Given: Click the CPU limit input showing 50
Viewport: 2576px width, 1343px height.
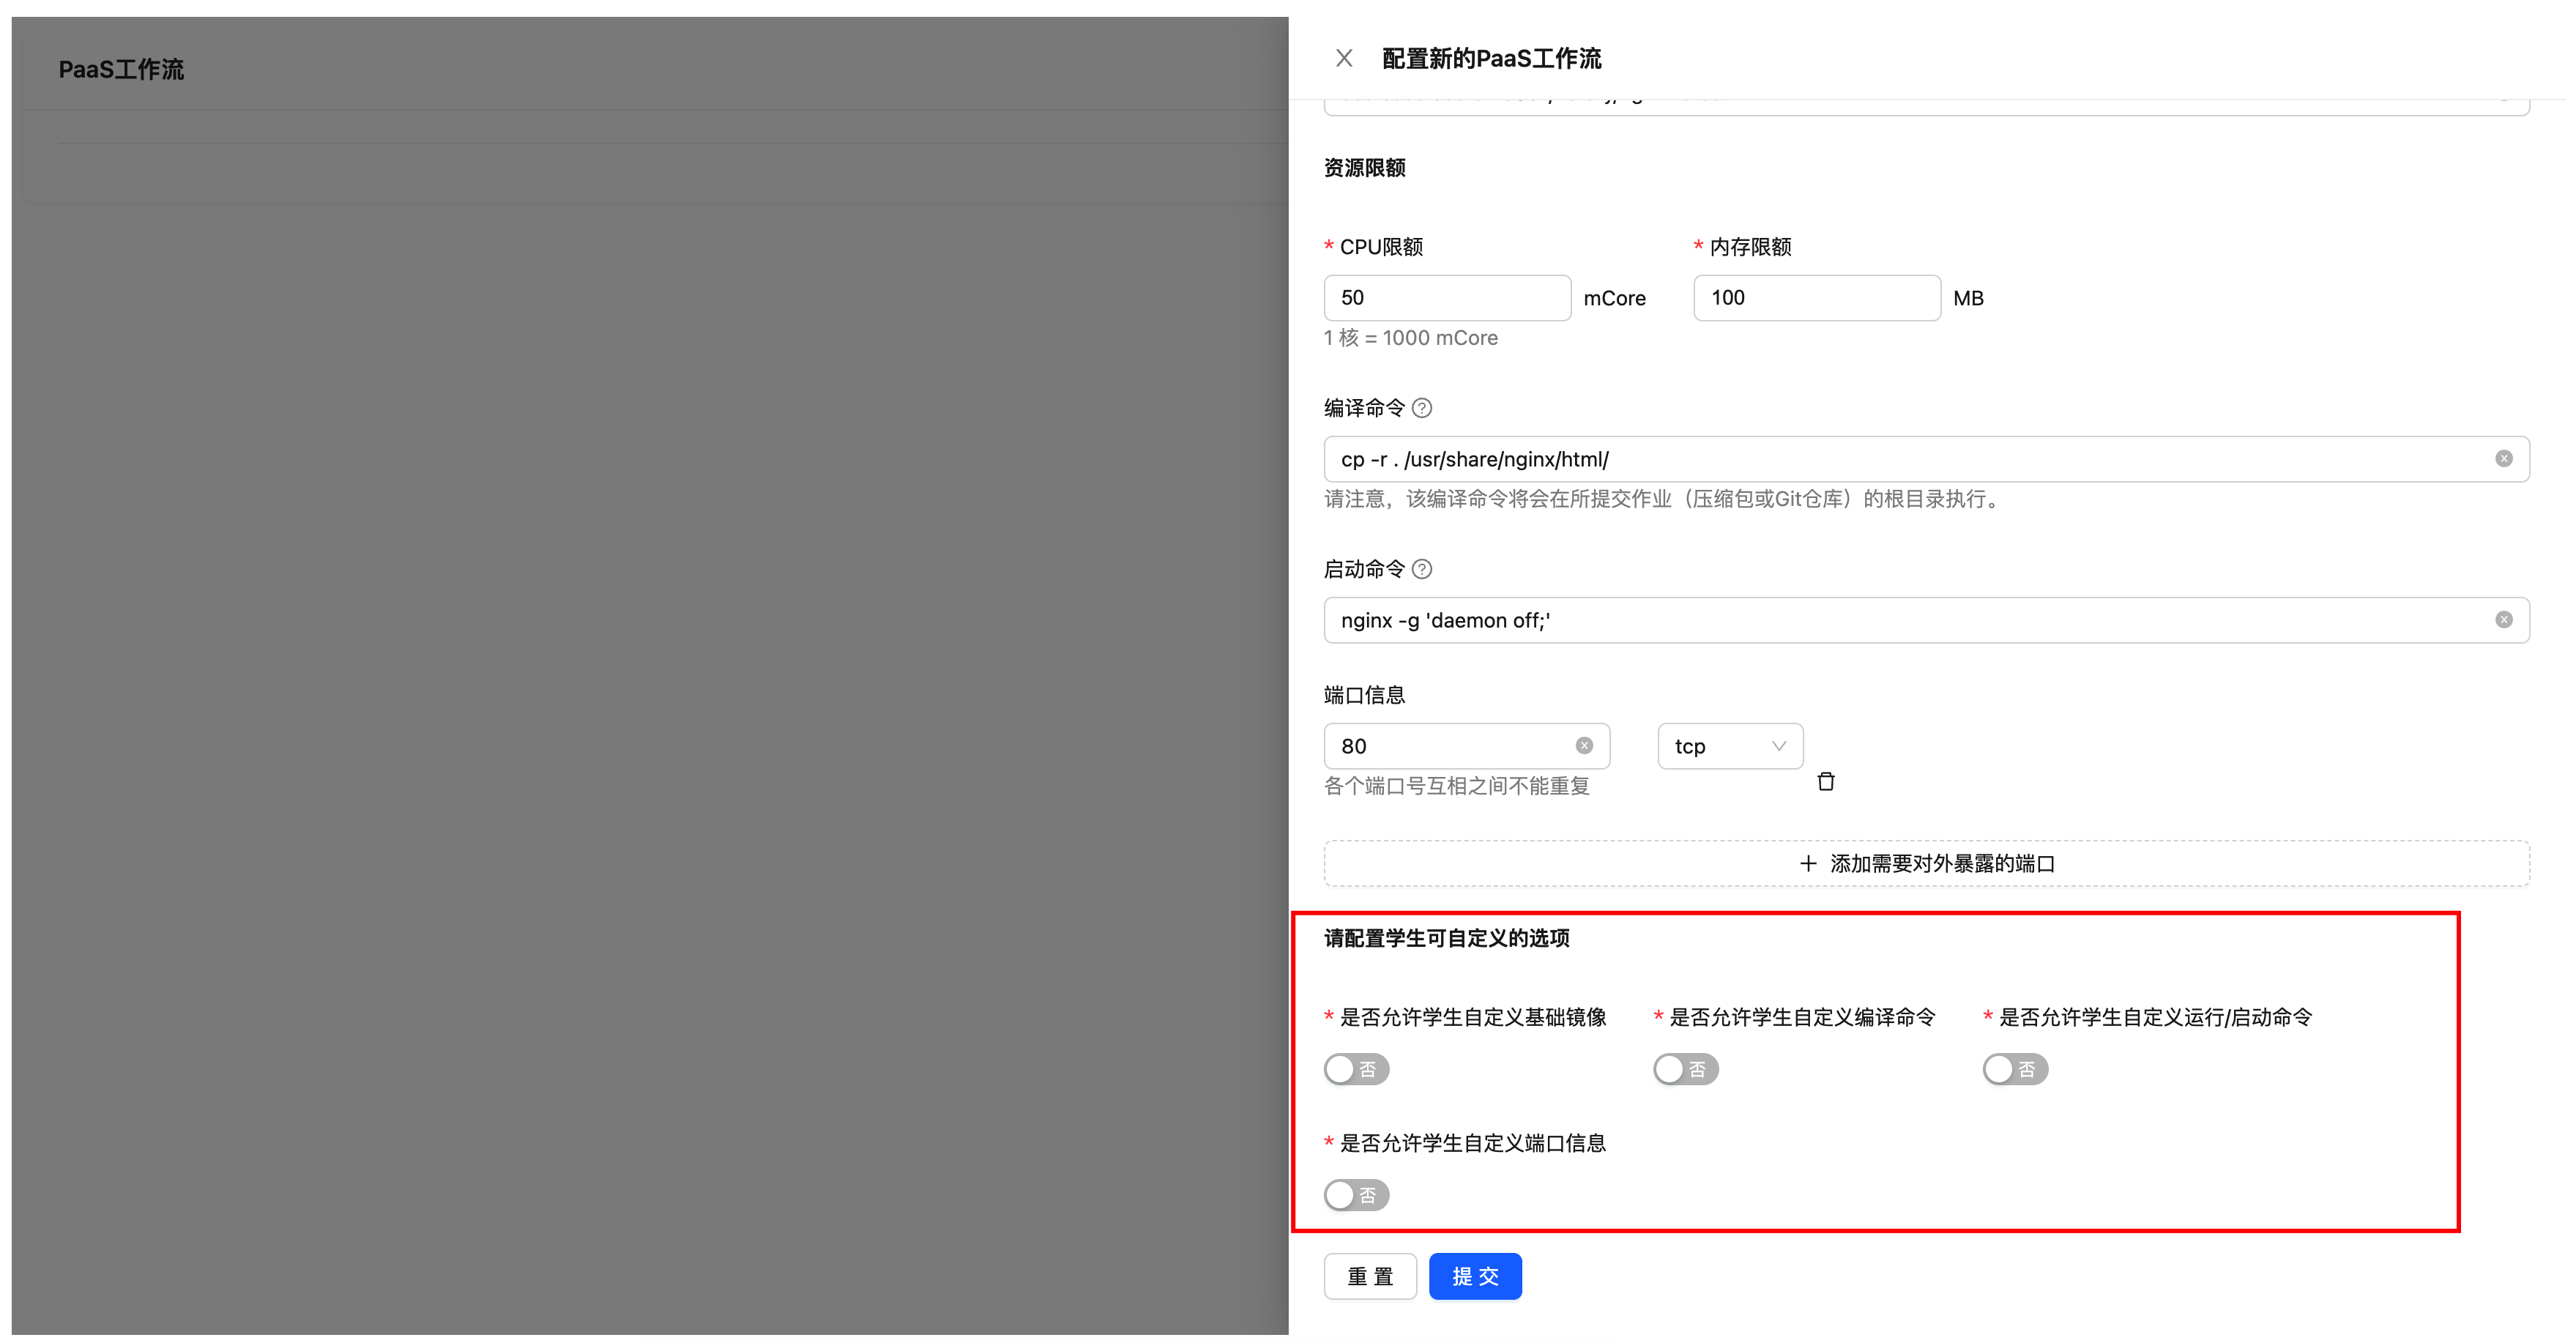Looking at the screenshot, I should 1446,298.
